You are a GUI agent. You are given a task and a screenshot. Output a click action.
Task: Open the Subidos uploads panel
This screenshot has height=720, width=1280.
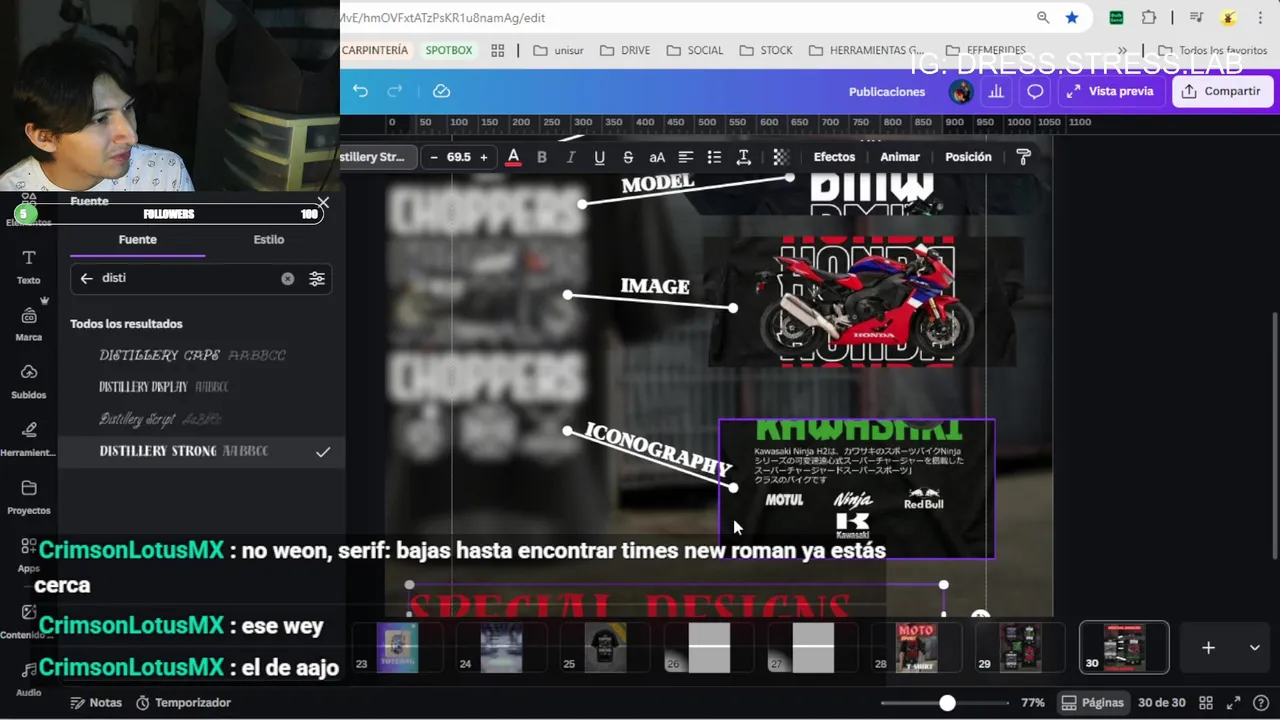[x=28, y=382]
